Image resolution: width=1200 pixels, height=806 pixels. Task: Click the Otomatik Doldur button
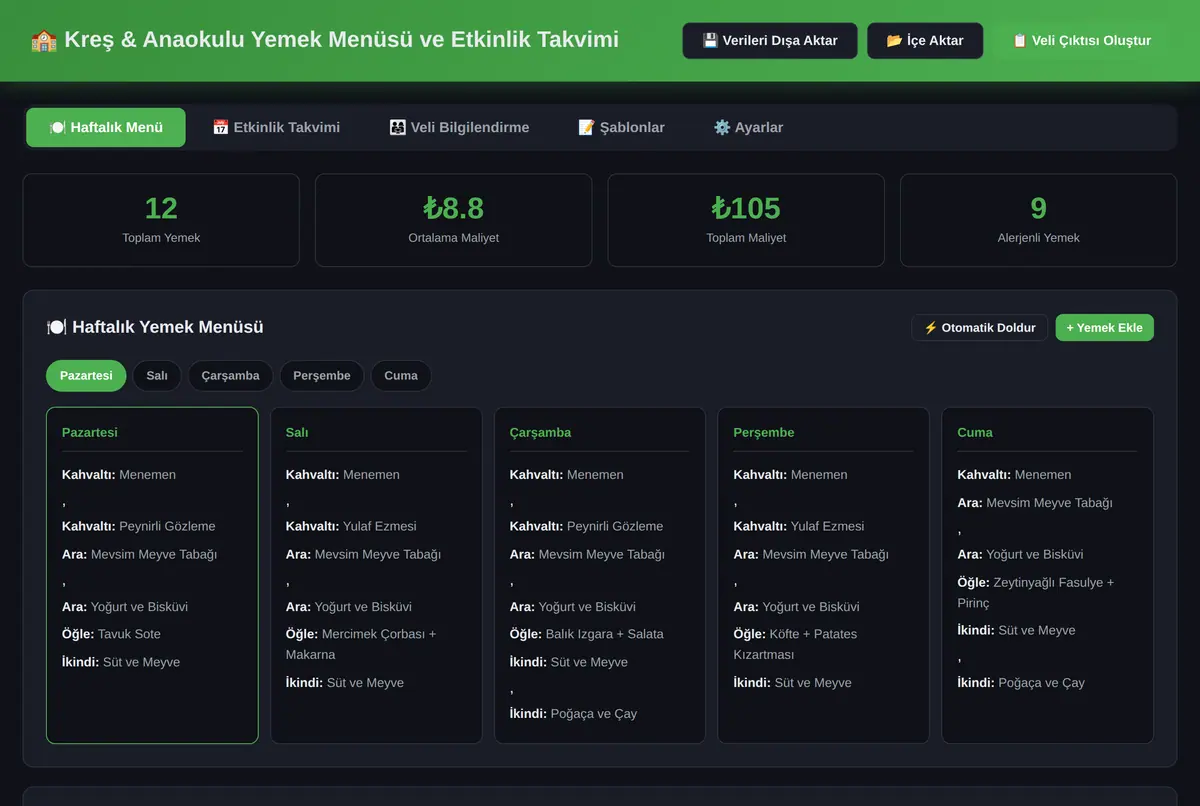(980, 327)
